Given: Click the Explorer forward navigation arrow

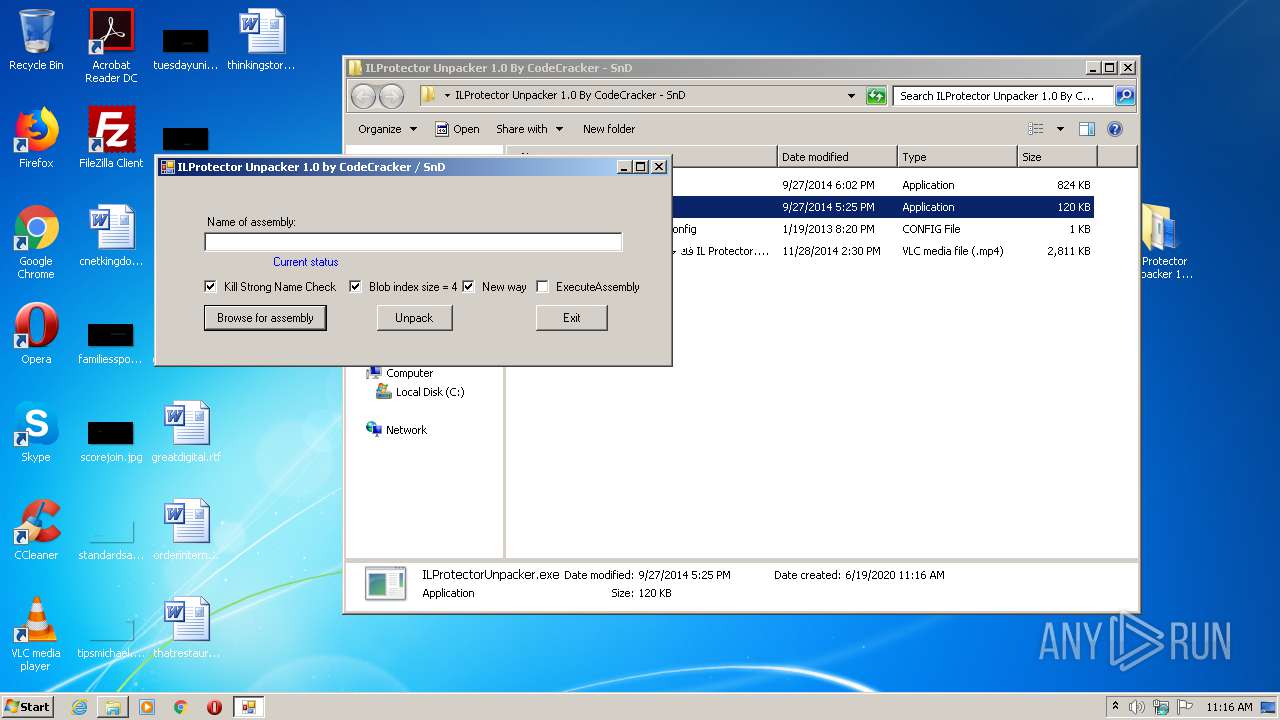Looking at the screenshot, I should (x=392, y=96).
